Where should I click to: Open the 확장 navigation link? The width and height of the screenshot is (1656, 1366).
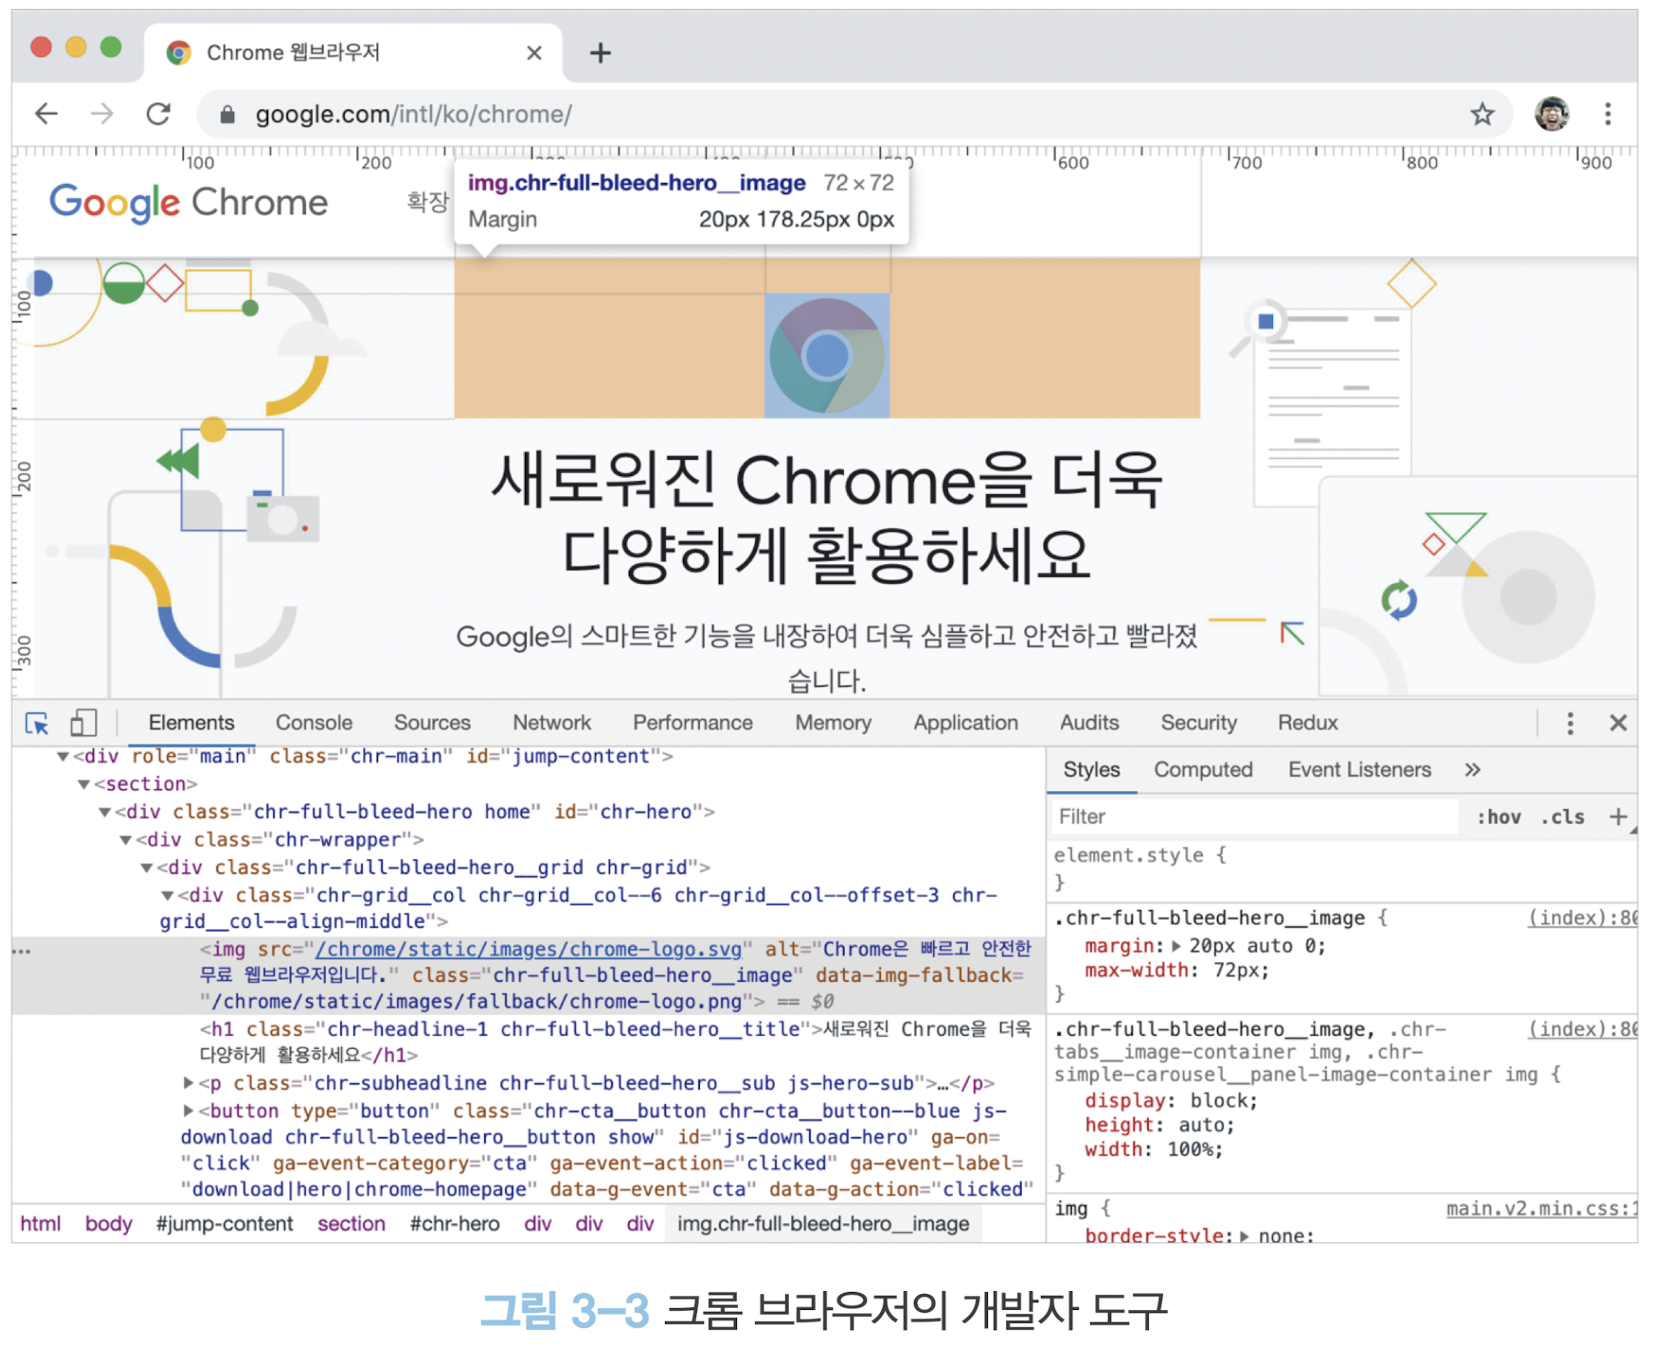click(x=427, y=203)
